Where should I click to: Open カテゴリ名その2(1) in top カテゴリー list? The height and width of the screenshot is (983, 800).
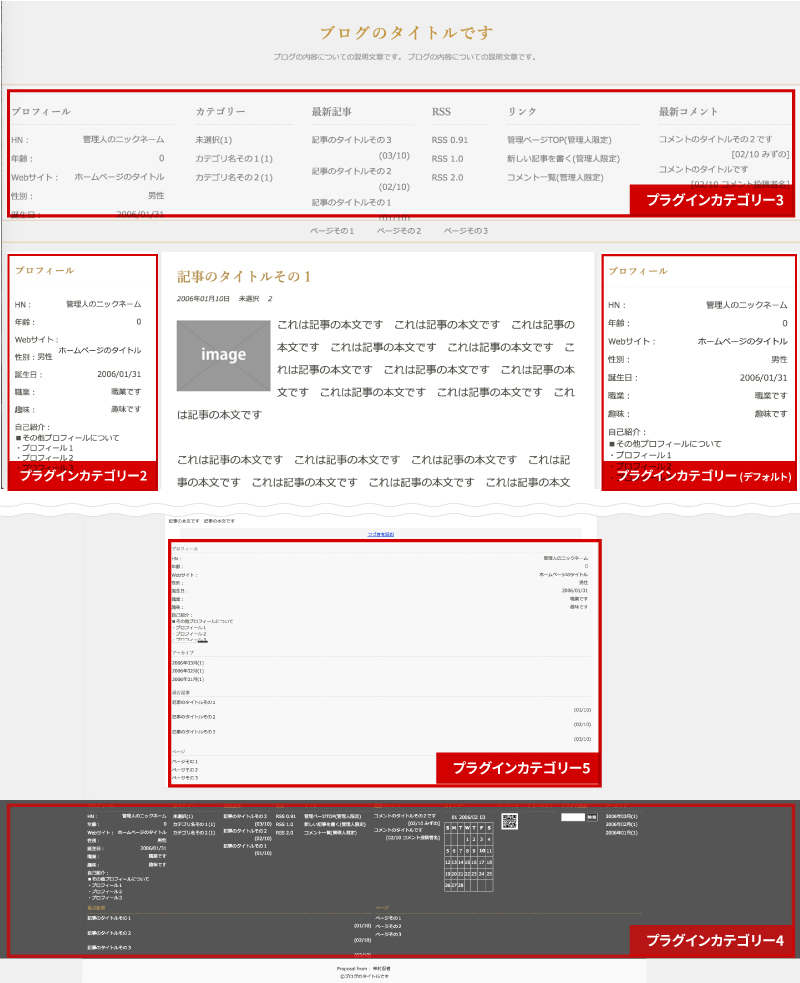click(x=234, y=177)
